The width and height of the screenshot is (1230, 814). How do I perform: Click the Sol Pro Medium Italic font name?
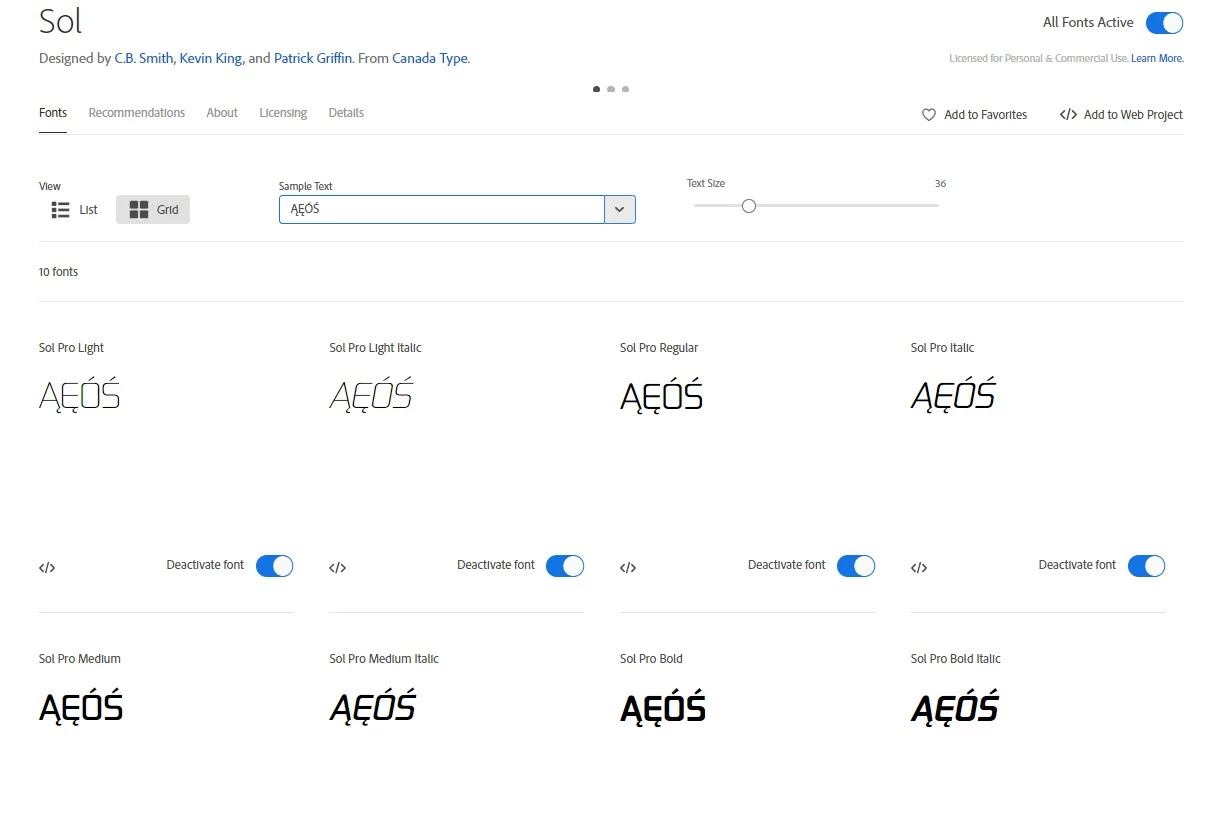tap(384, 659)
